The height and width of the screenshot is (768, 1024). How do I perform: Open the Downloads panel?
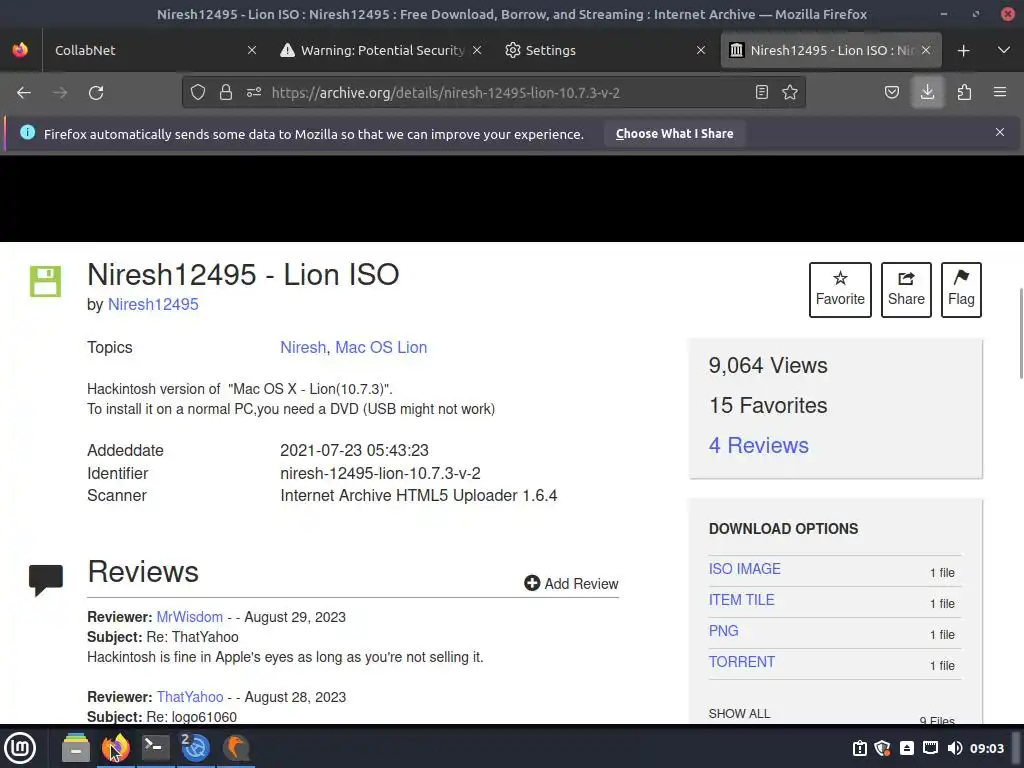[927, 93]
